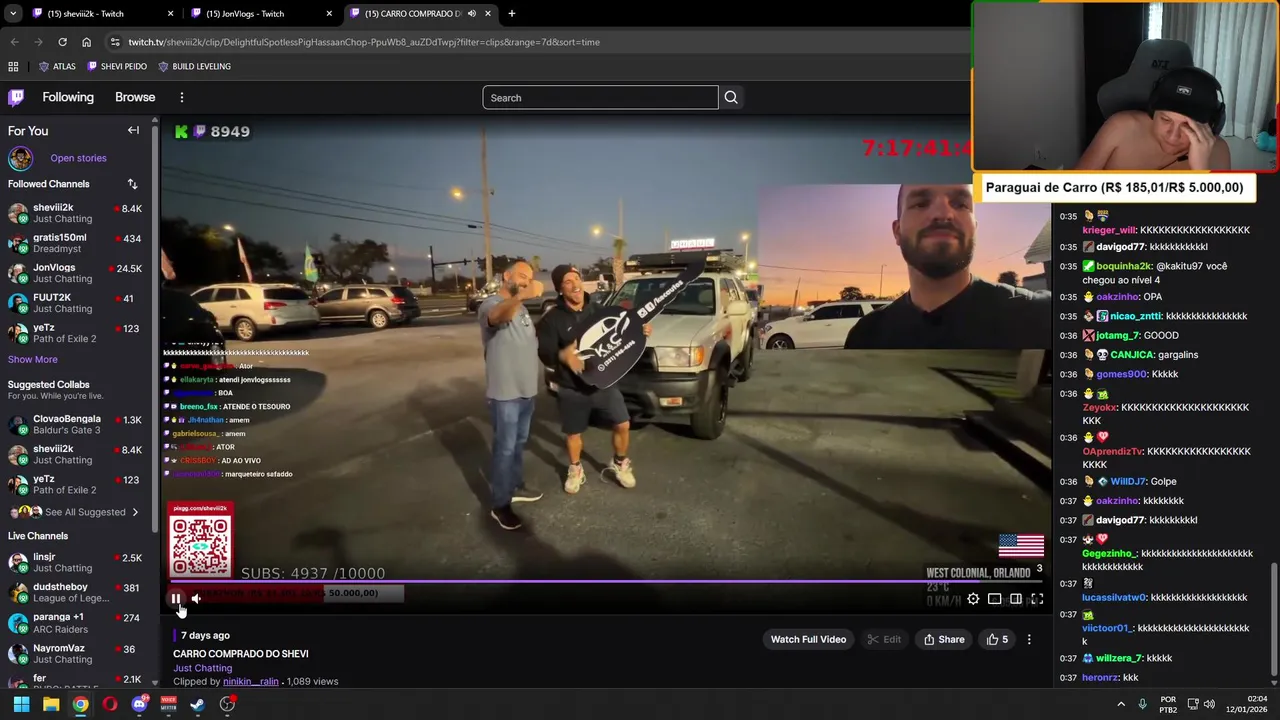Toggle mini player mode for clip

[994, 599]
